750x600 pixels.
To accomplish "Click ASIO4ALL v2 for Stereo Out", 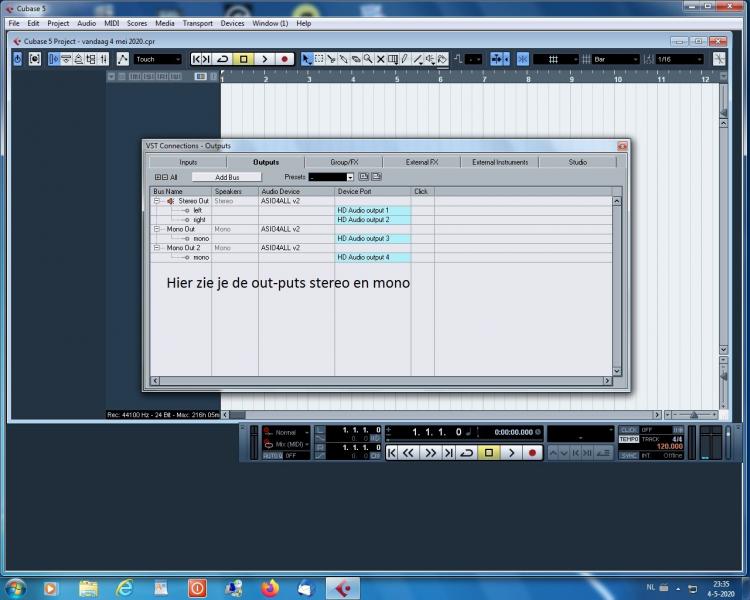I will (x=280, y=201).
